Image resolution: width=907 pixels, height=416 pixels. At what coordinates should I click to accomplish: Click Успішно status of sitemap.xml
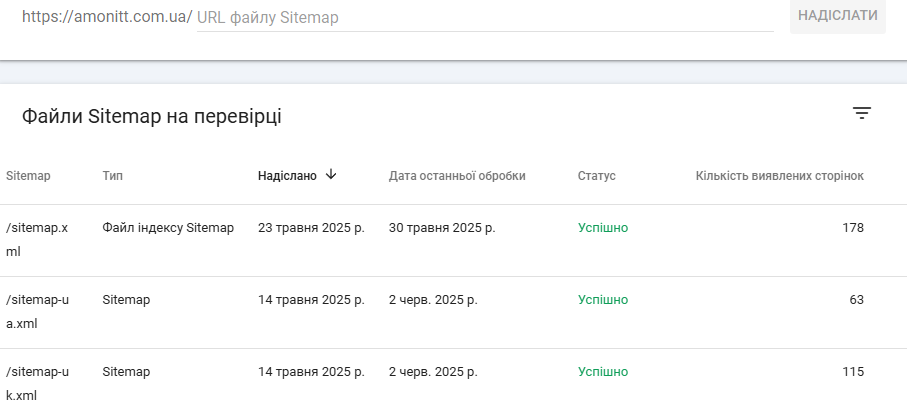click(x=603, y=228)
